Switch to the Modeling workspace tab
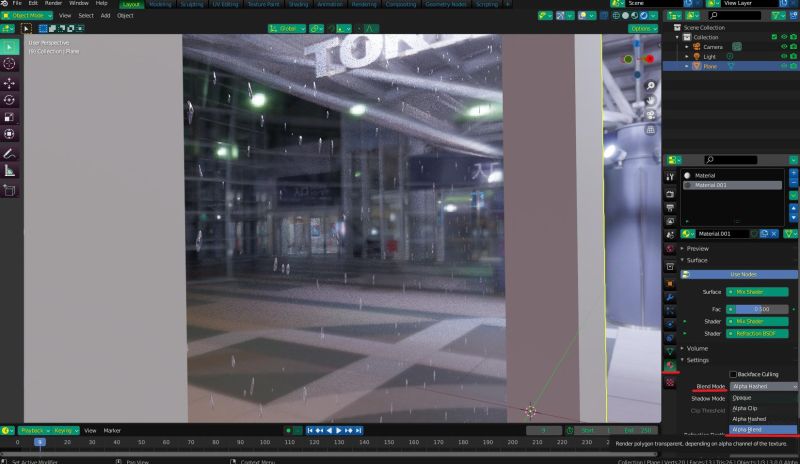800x464 pixels. pyautogui.click(x=160, y=4)
